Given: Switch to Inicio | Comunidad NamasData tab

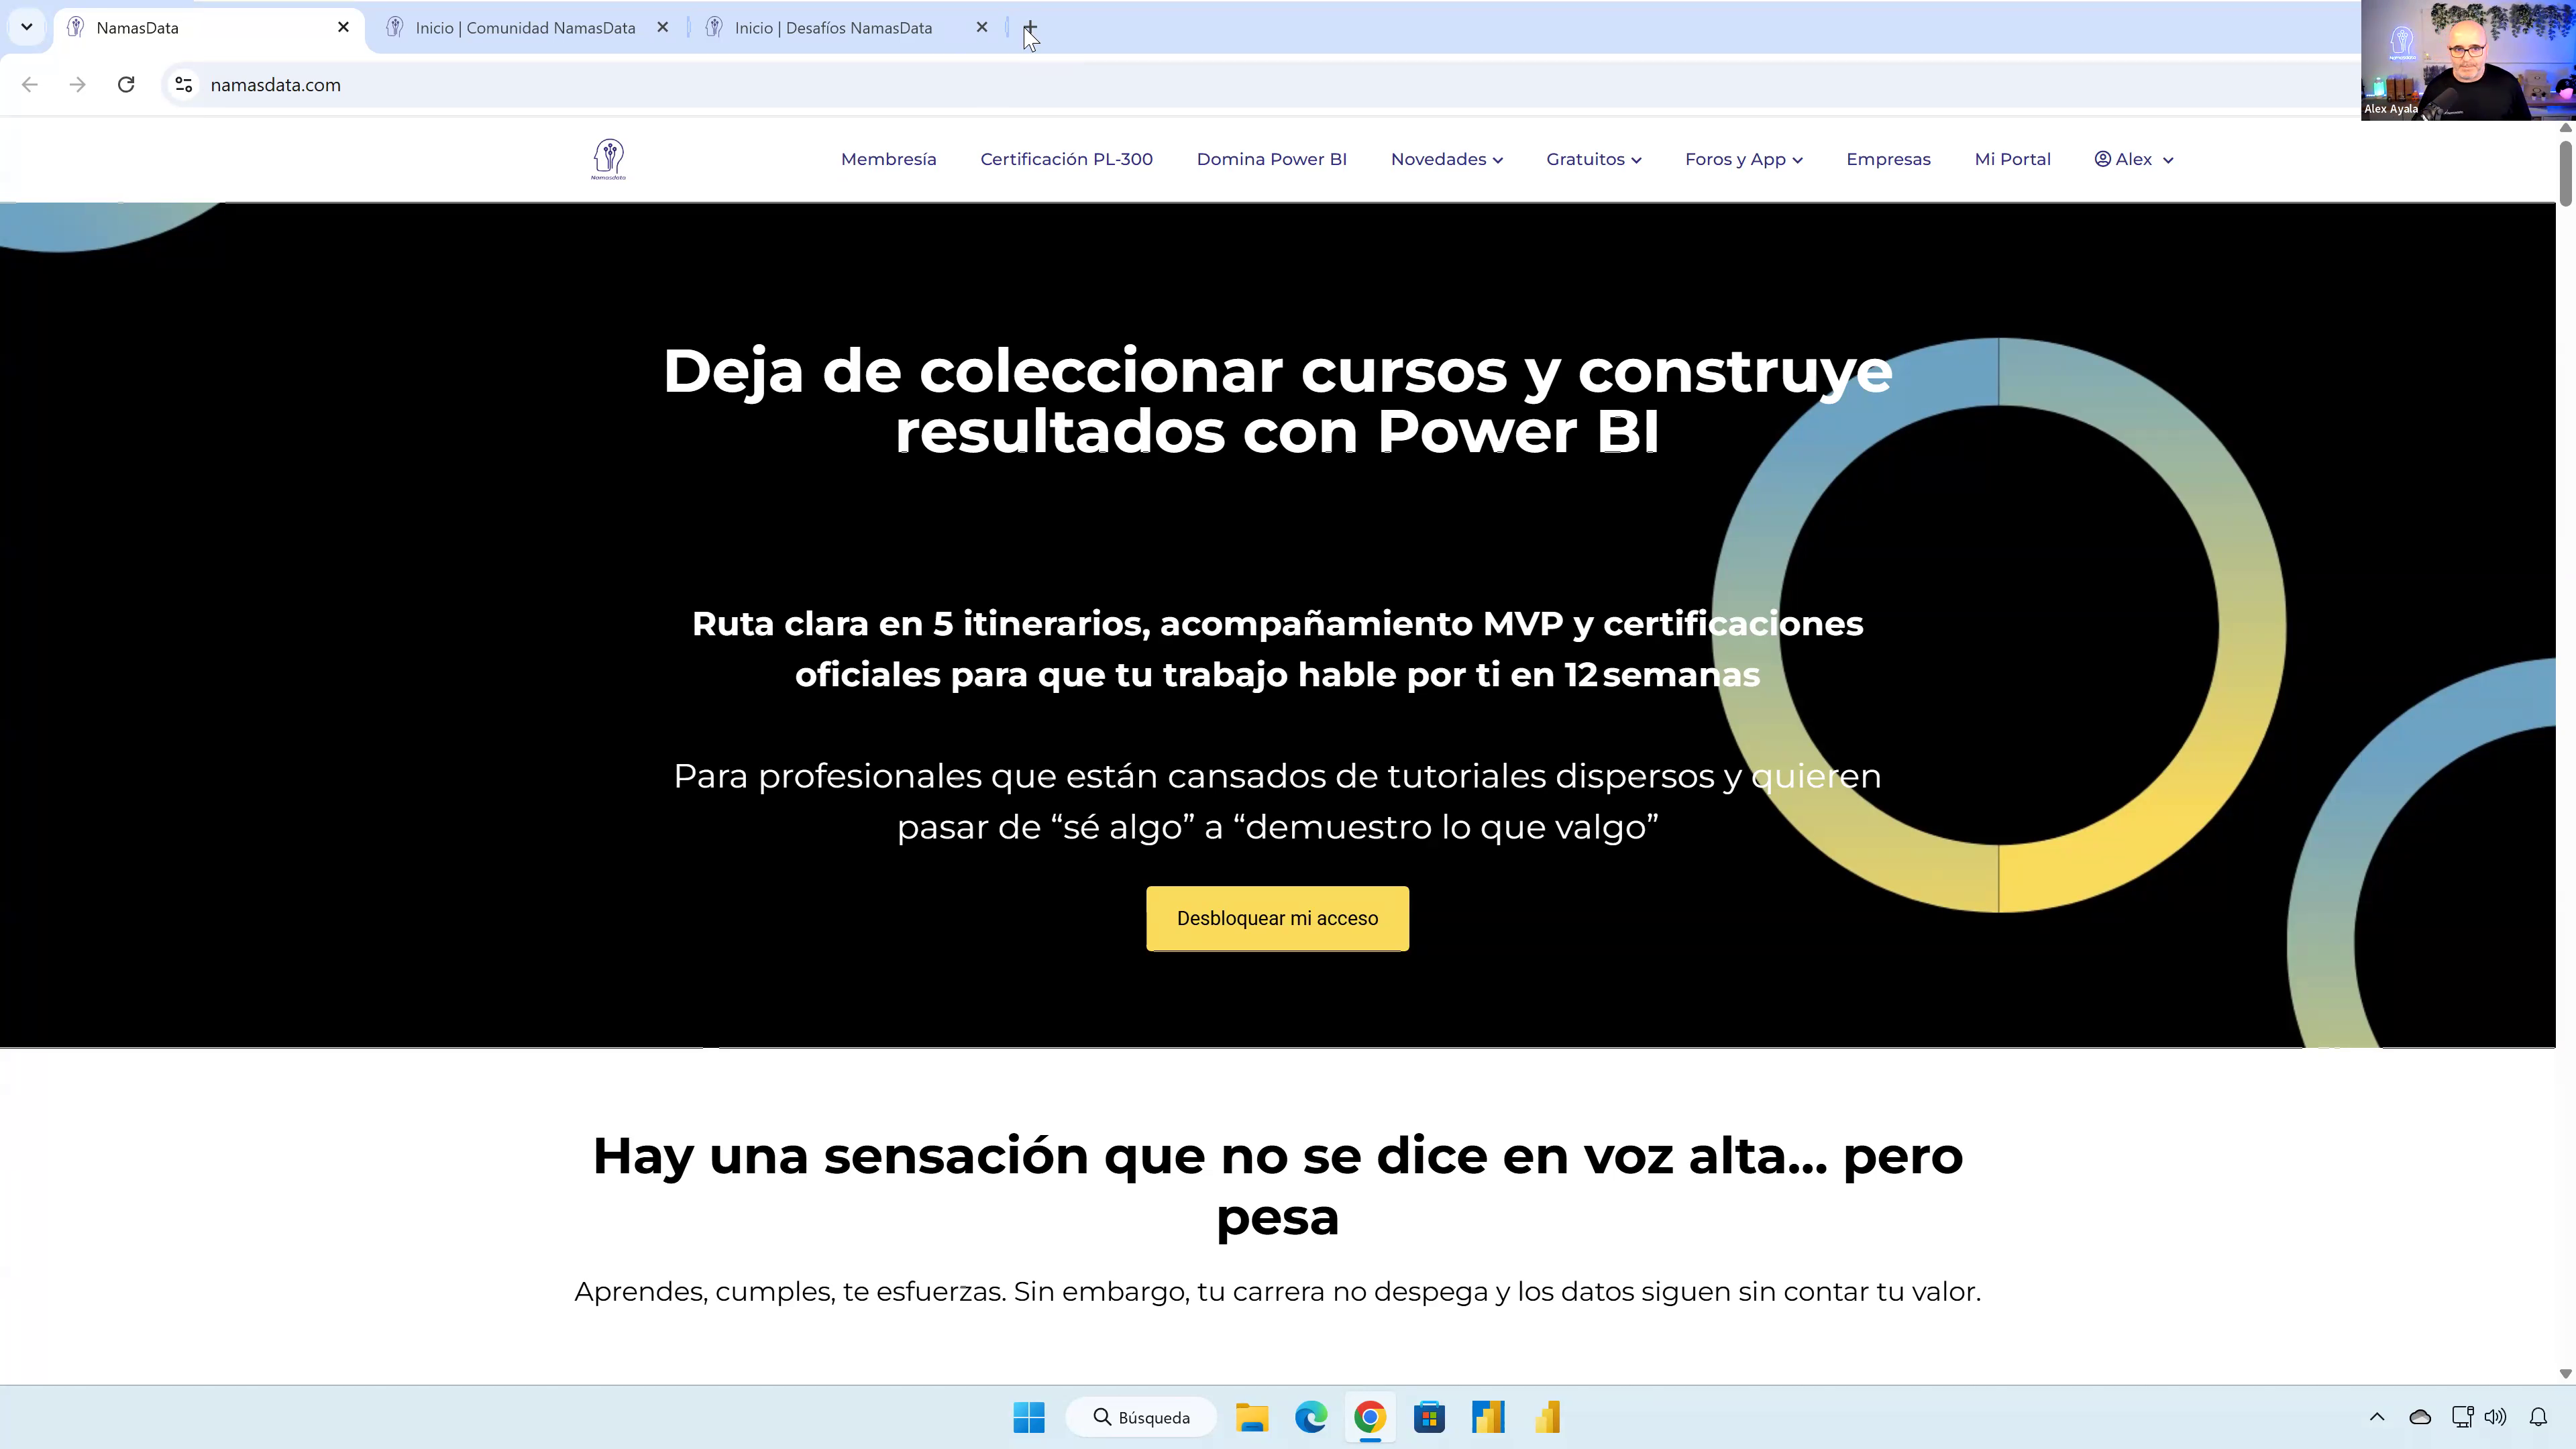Looking at the screenshot, I should click(x=525, y=28).
